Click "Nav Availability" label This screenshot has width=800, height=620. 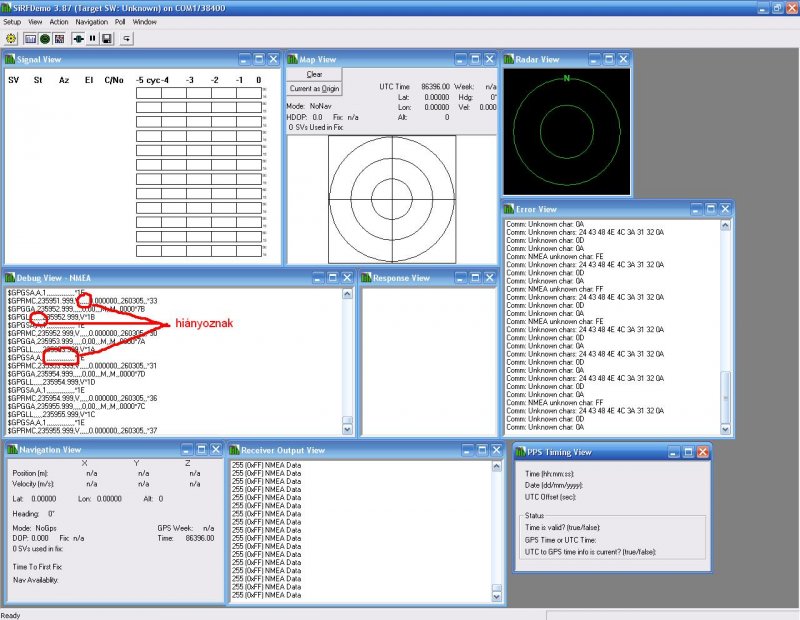tap(35, 580)
